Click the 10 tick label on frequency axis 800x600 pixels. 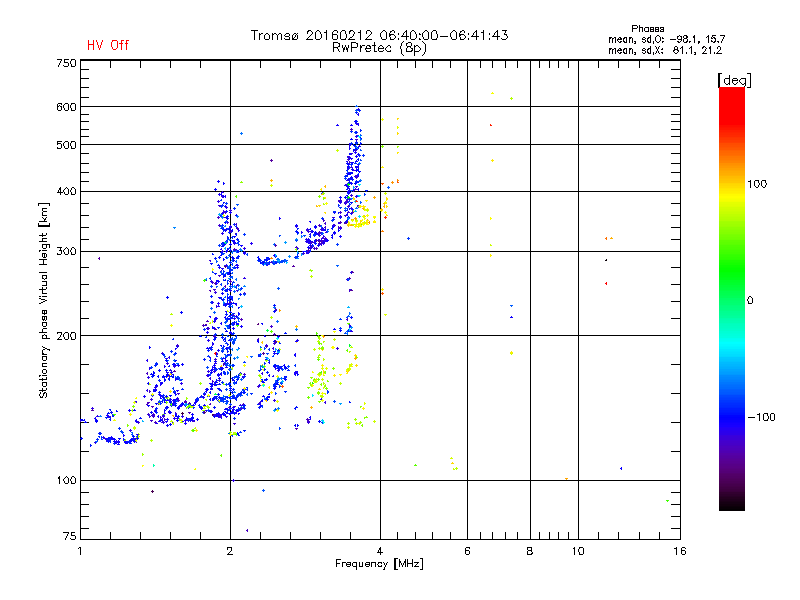coord(578,551)
